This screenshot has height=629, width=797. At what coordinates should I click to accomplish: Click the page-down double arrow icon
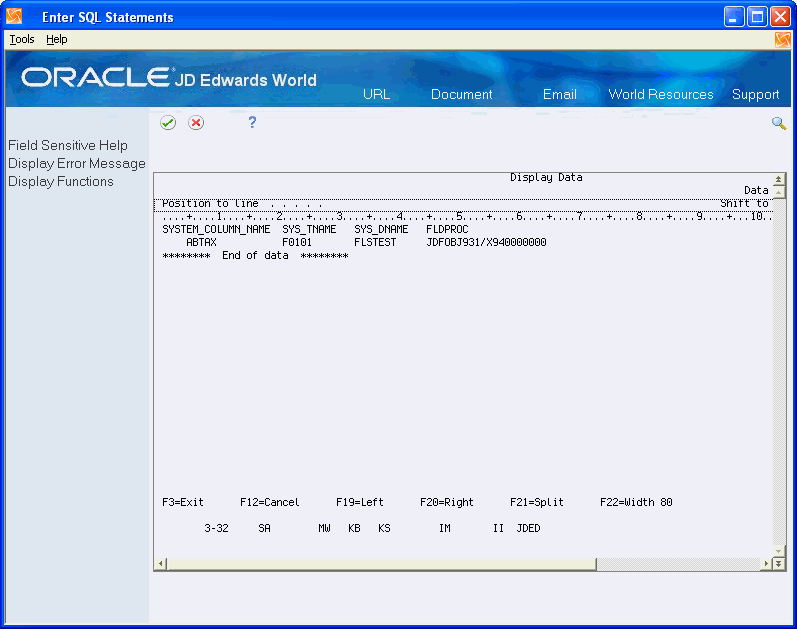coord(778,563)
